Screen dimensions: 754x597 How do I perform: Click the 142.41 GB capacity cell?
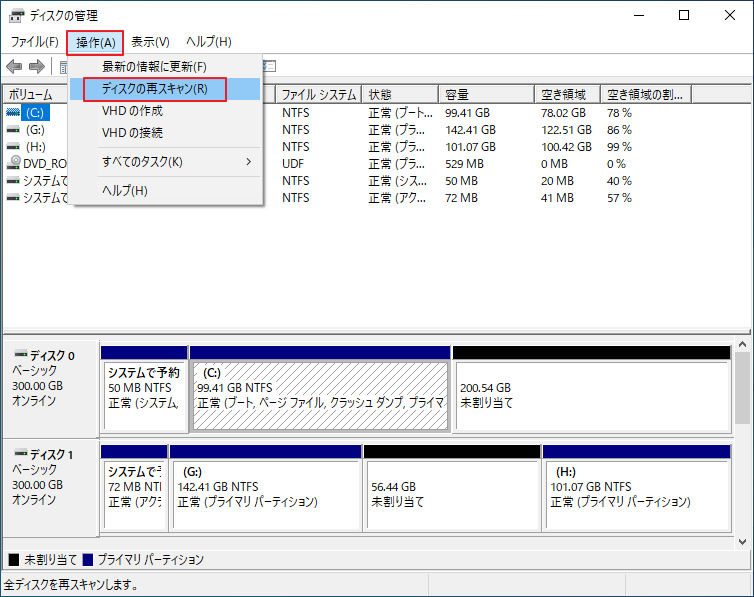pyautogui.click(x=470, y=130)
